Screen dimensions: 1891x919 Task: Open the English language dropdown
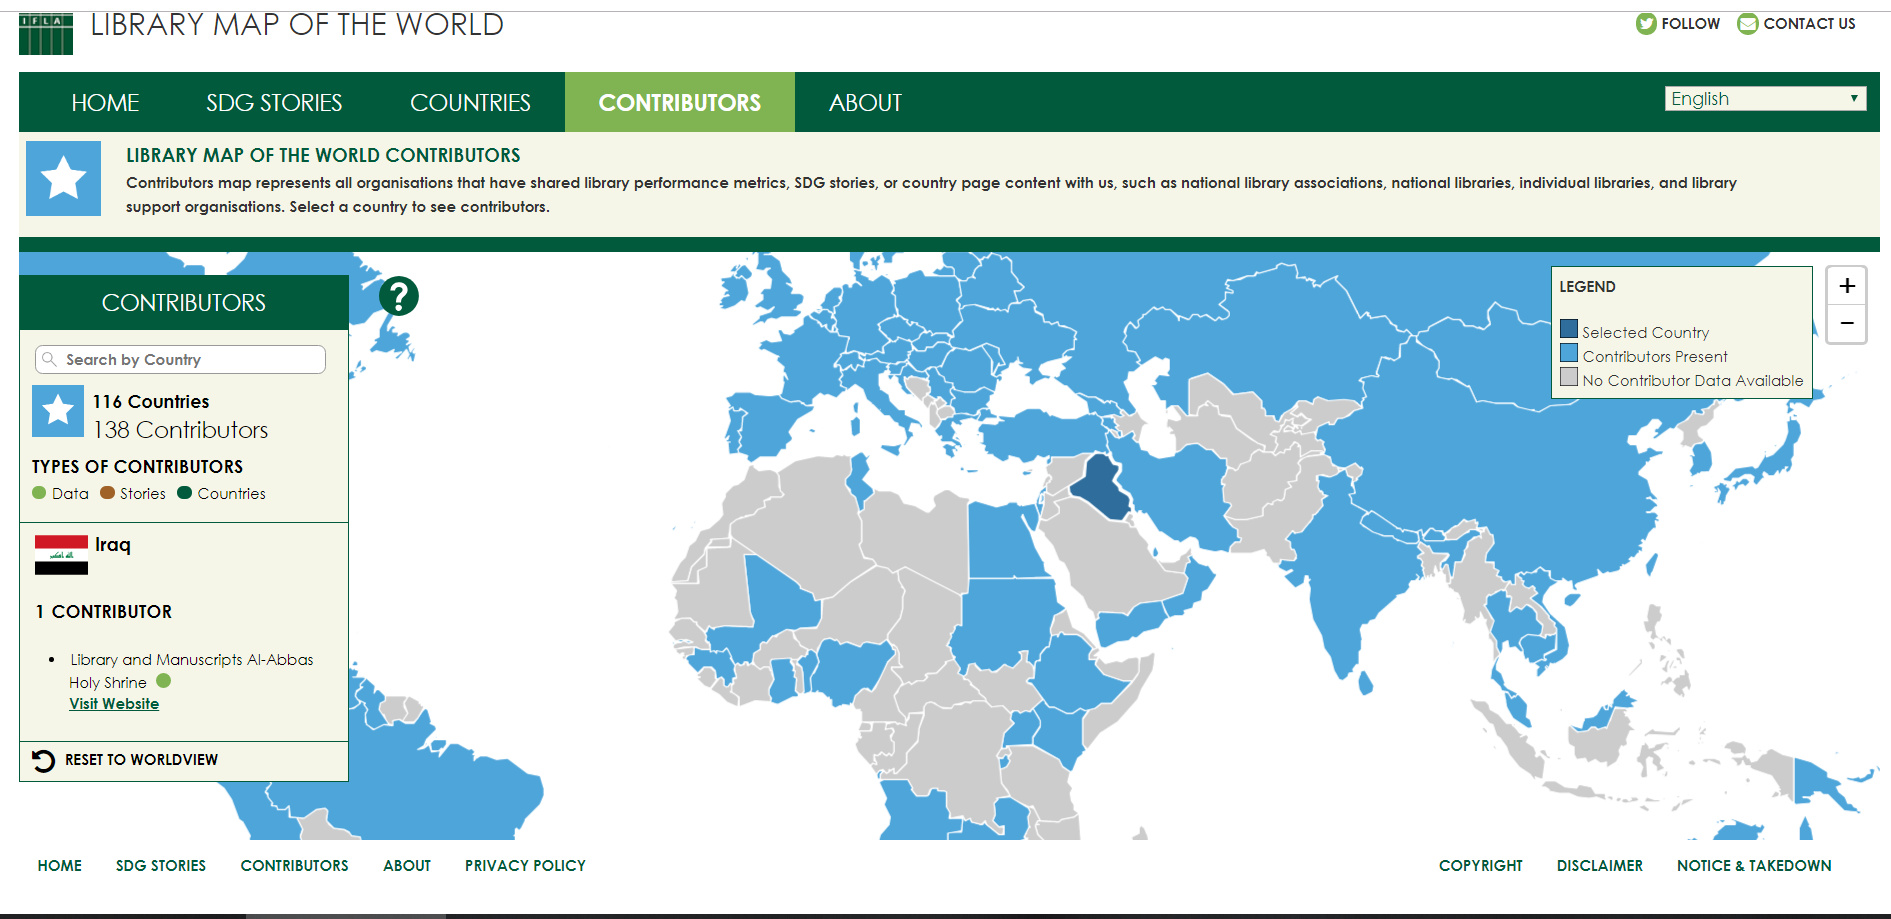coord(1765,98)
